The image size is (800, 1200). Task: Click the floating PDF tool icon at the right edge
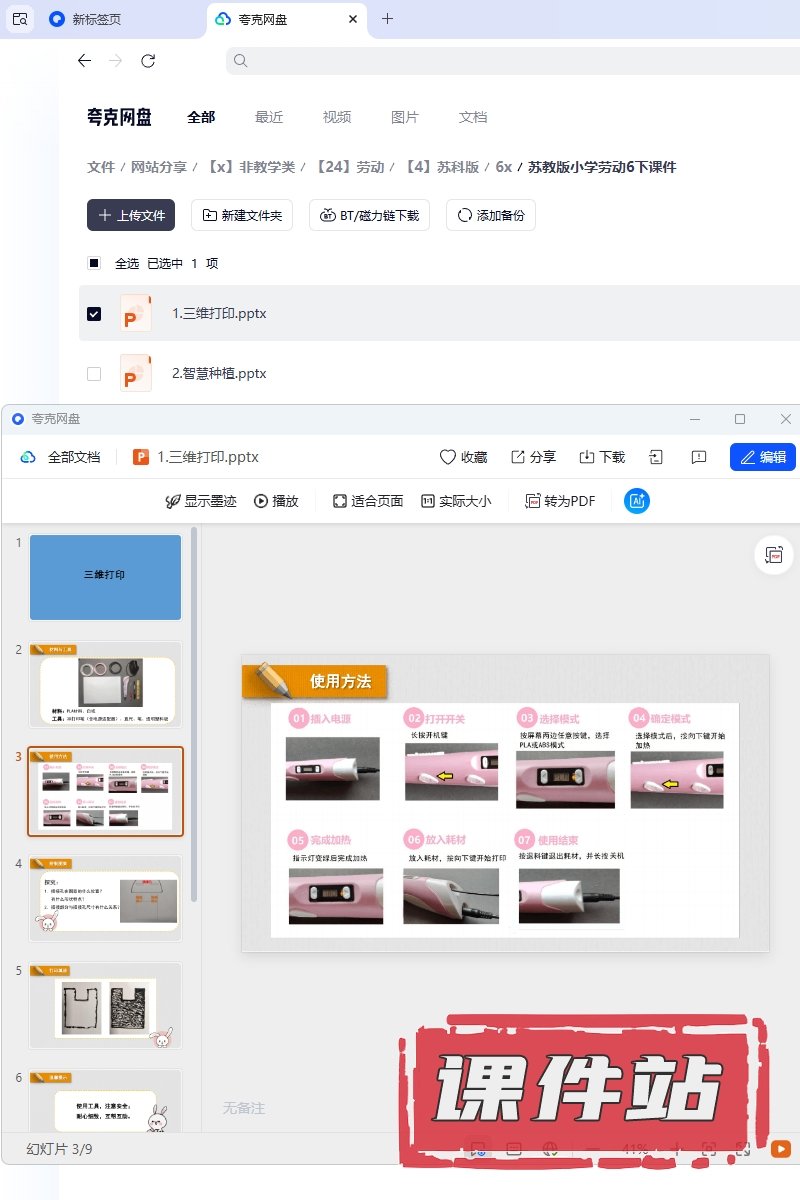click(773, 555)
